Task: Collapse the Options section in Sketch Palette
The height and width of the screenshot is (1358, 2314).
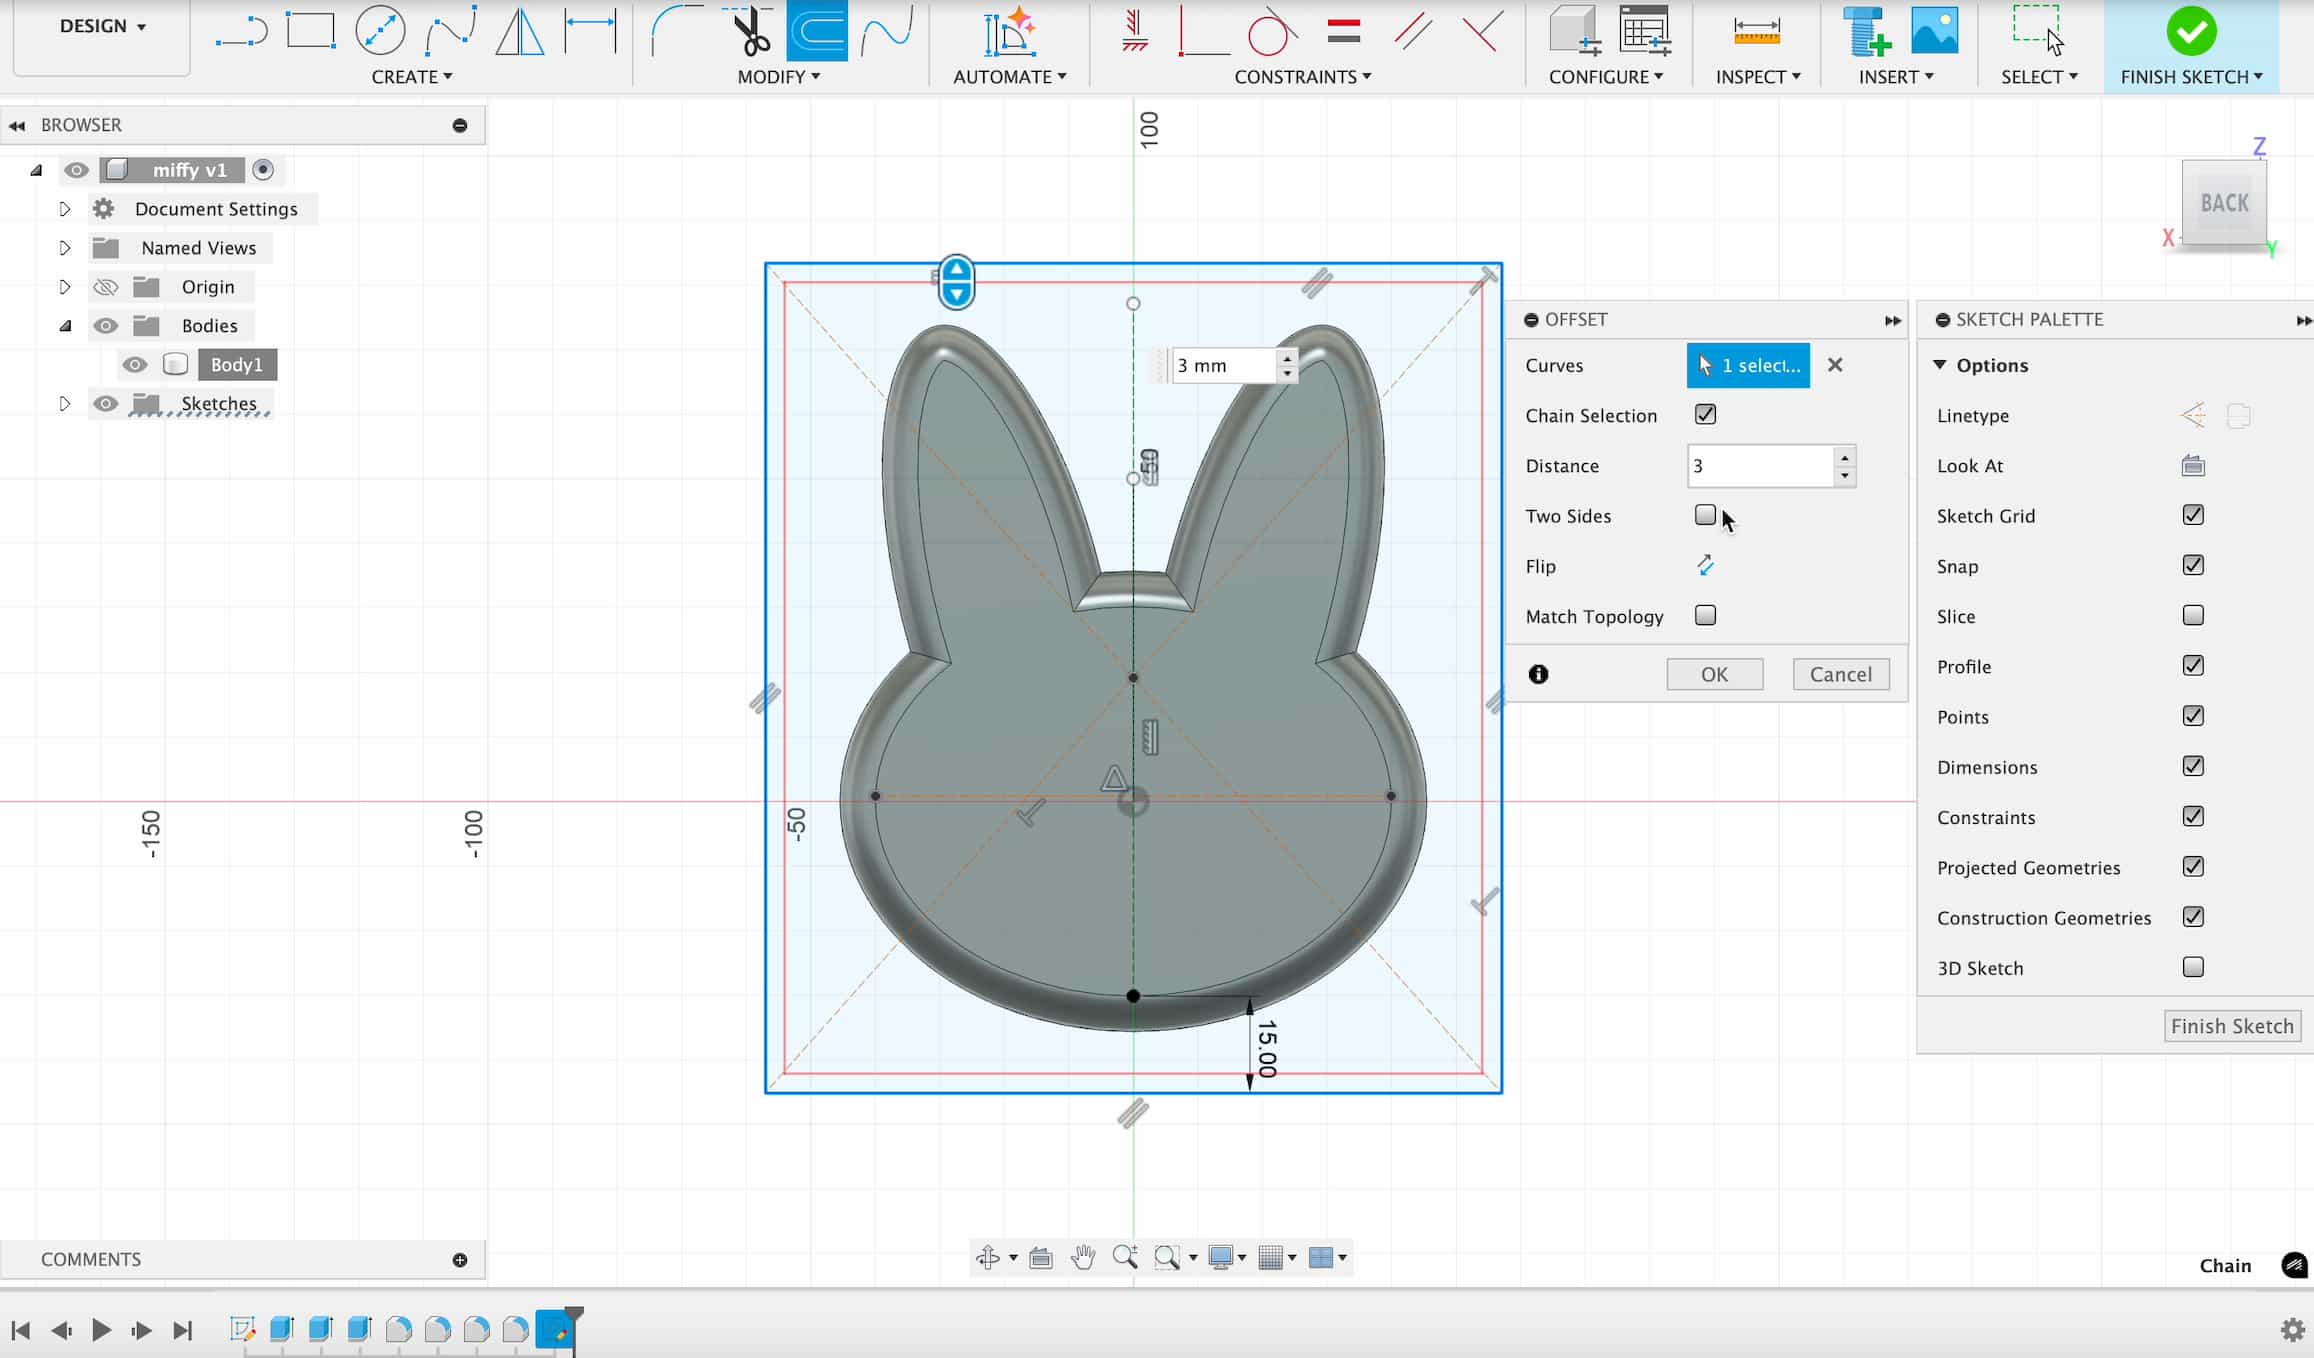Action: pyautogui.click(x=1940, y=365)
